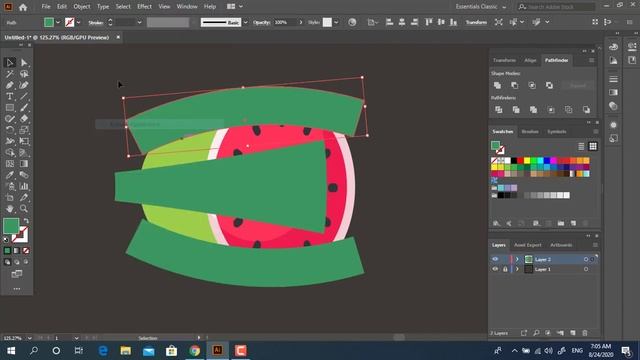Set paint mode to solid Color in toolbox

pyautogui.click(x=7, y=251)
